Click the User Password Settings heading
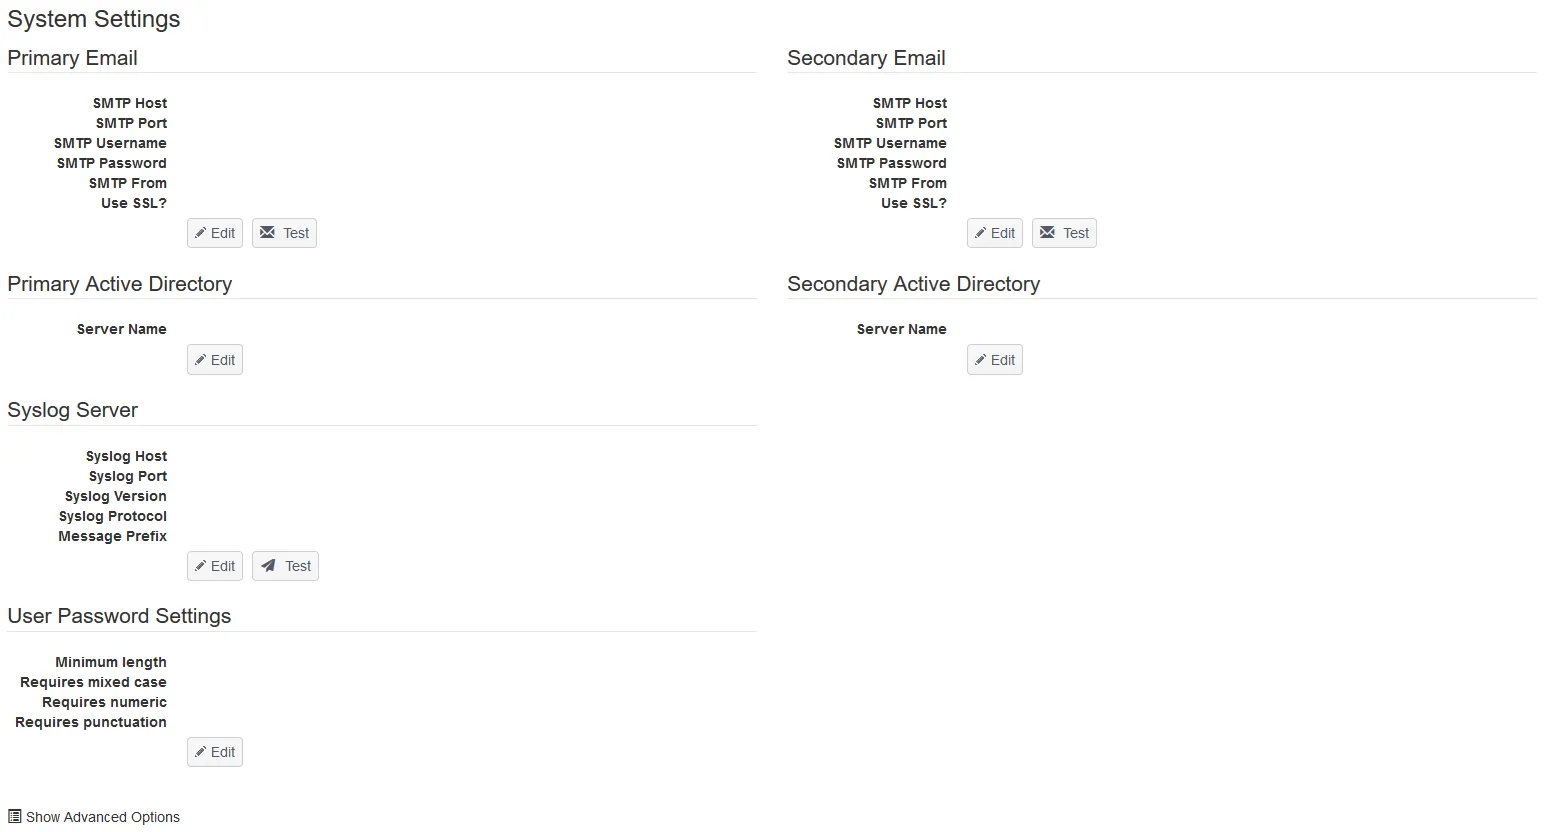This screenshot has width=1544, height=832. 119,616
